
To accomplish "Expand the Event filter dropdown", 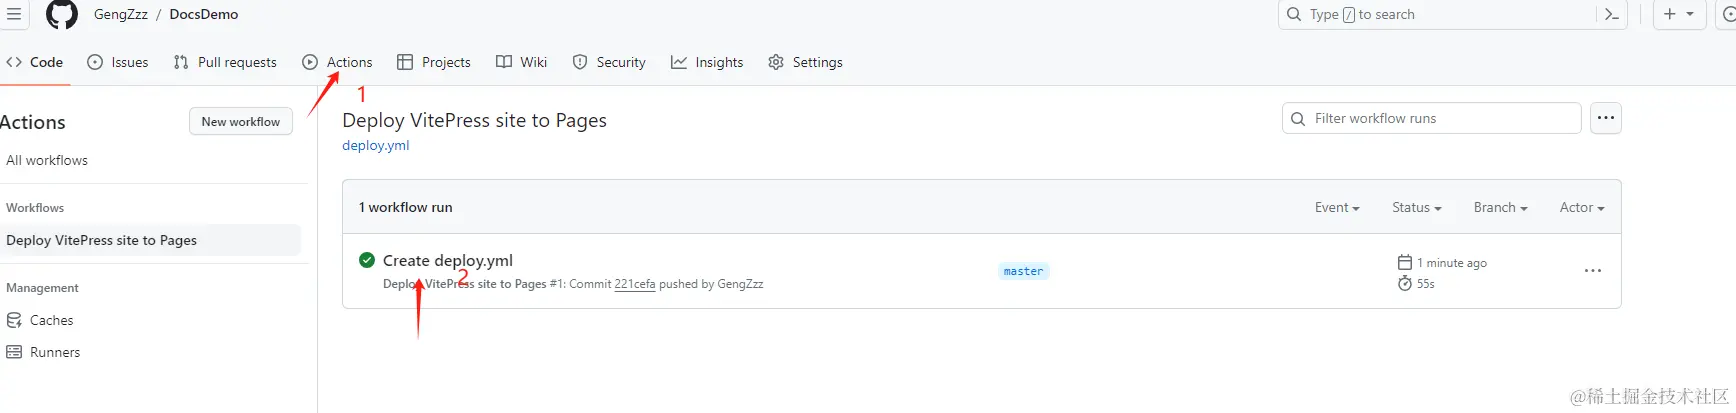I will (x=1337, y=207).
